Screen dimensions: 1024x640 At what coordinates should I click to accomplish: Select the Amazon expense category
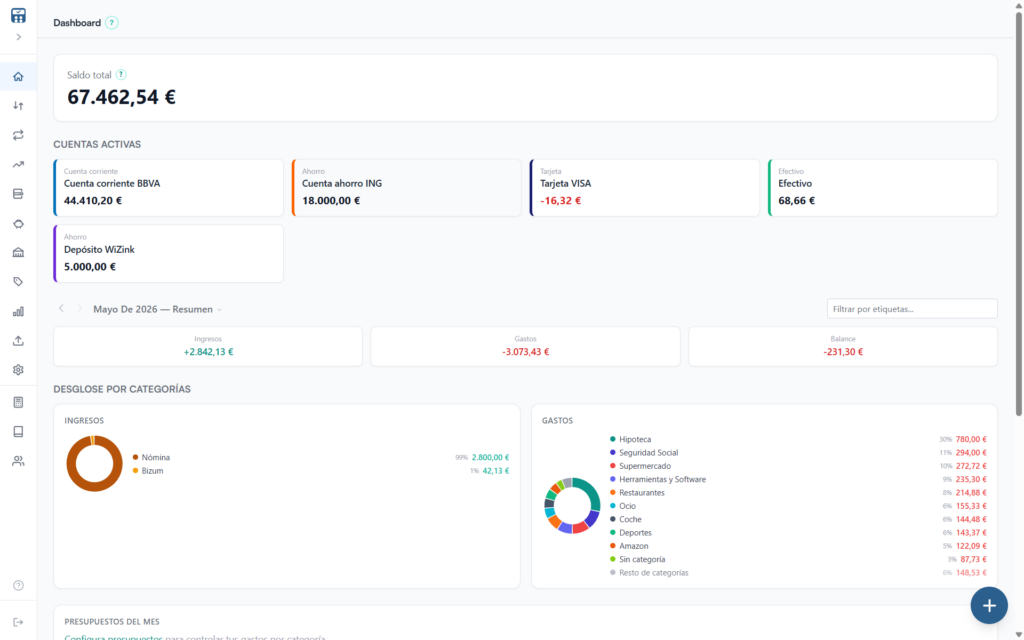(x=798, y=546)
